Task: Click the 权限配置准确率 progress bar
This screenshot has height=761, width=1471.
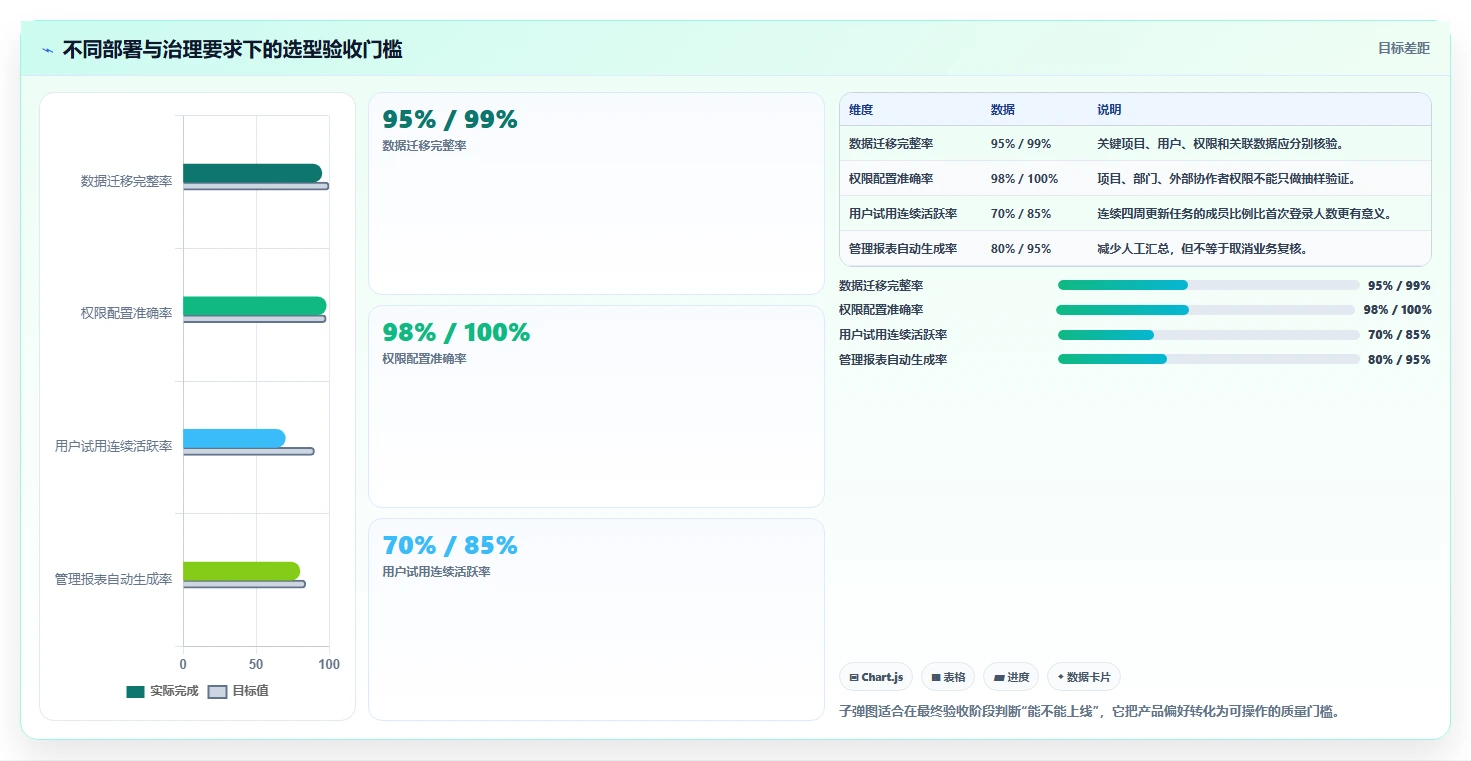Action: pos(1205,310)
